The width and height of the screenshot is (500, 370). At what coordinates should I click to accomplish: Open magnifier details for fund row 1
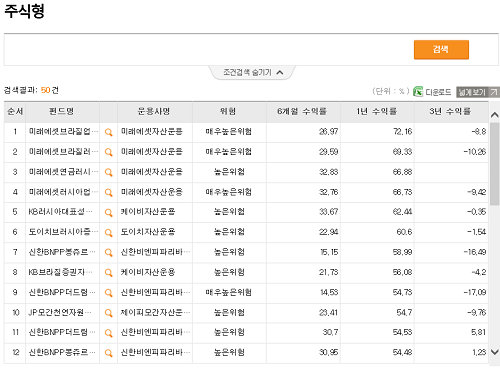pyautogui.click(x=108, y=132)
